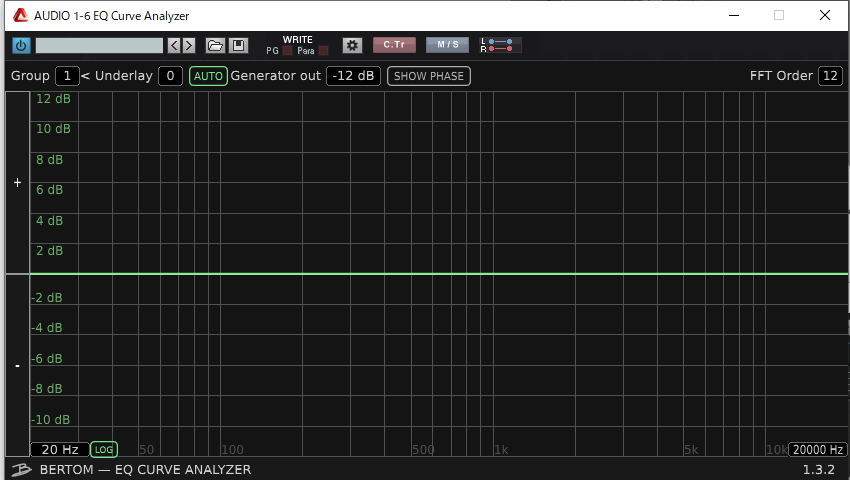Edit the 20000 Hz high frequency field
This screenshot has width=850, height=480.
coord(817,450)
